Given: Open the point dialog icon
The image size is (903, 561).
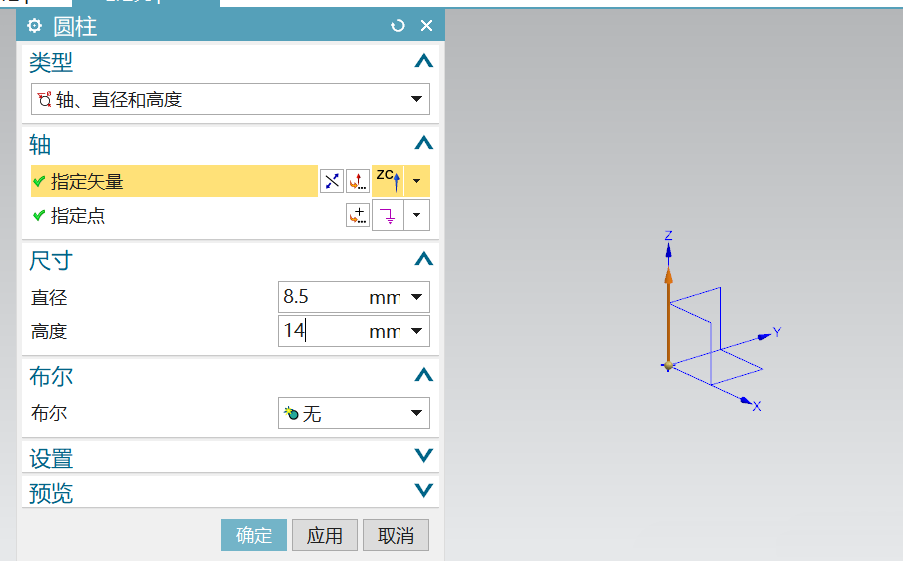Looking at the screenshot, I should [358, 215].
